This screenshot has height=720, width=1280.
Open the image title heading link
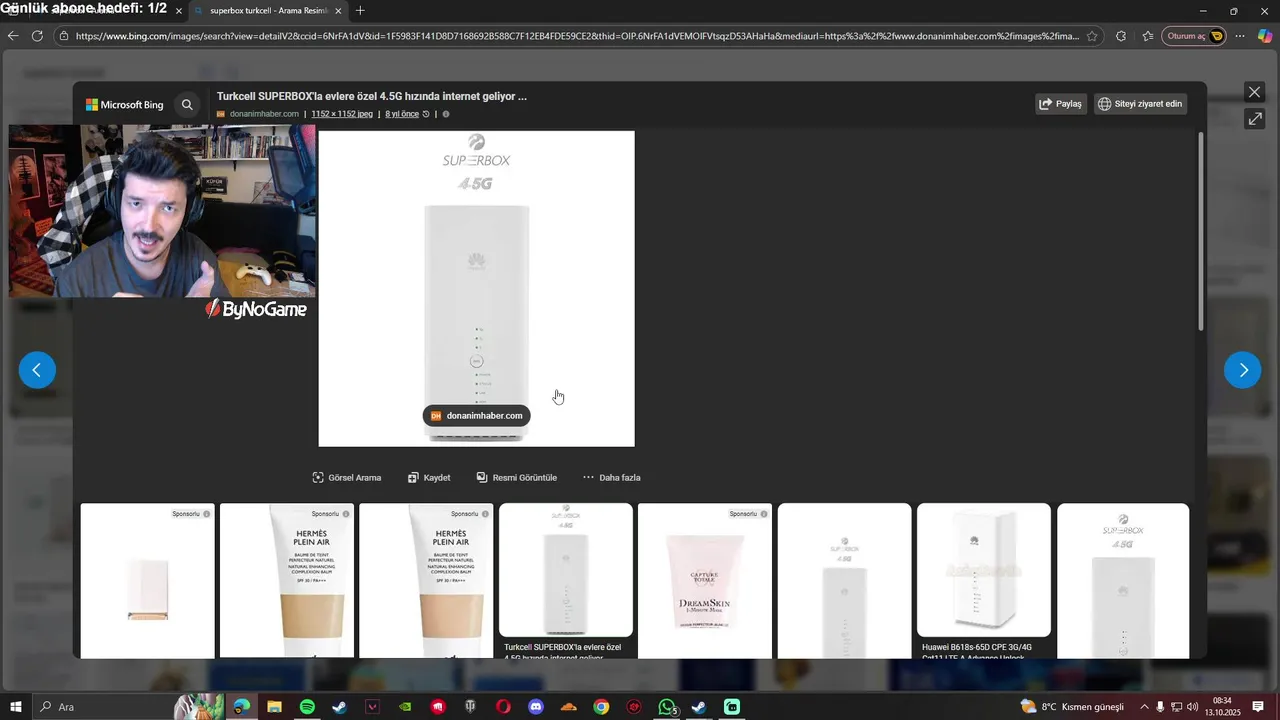[x=372, y=96]
